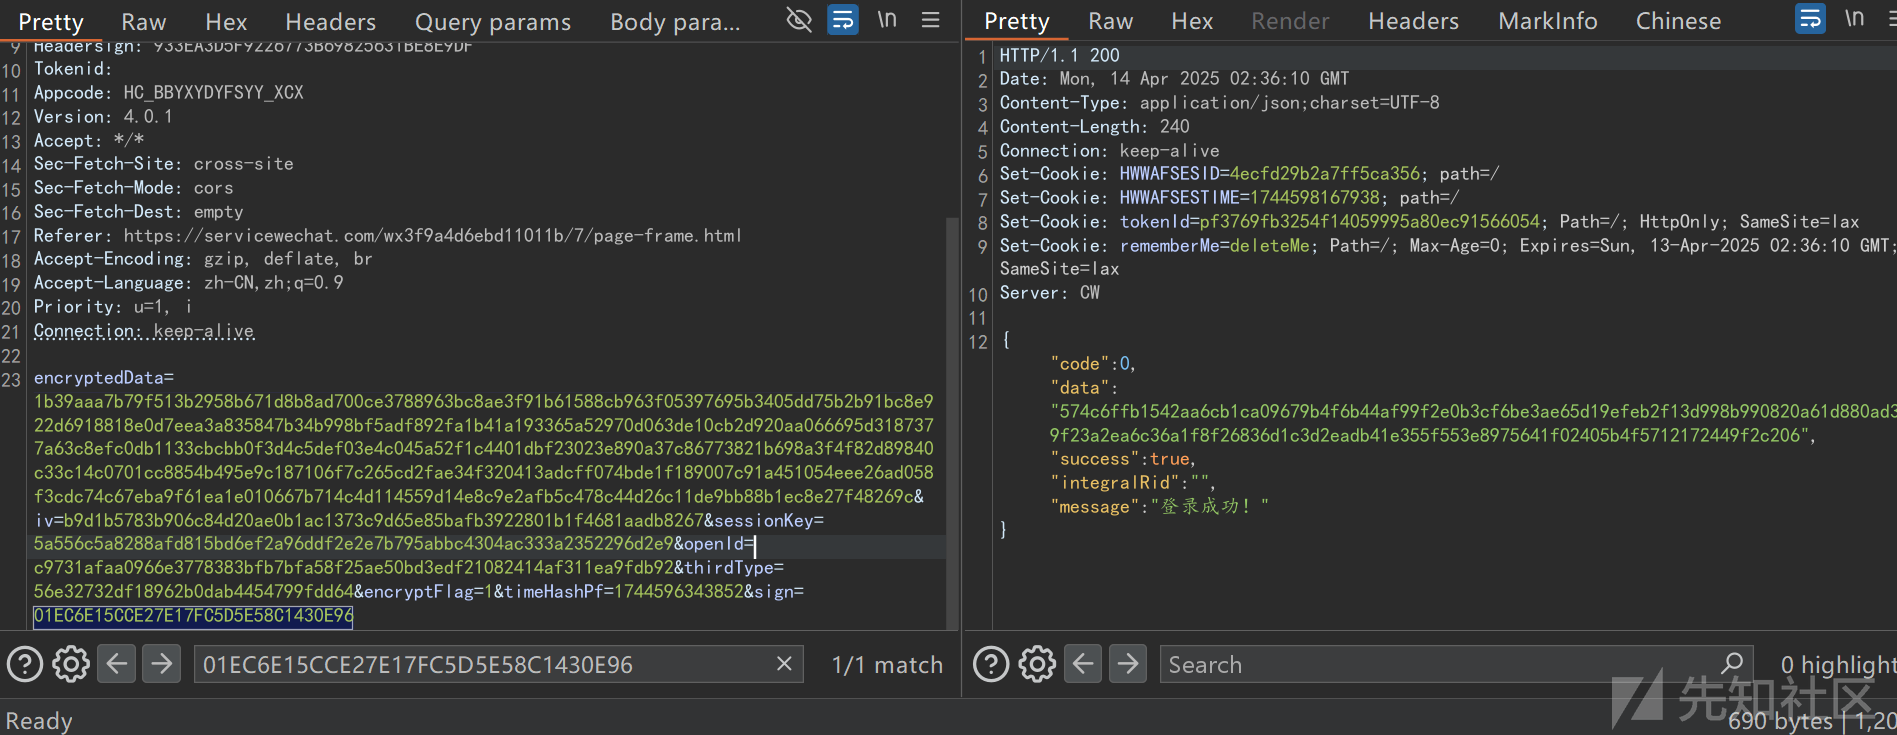Switch to response Headers tab

(x=1414, y=20)
